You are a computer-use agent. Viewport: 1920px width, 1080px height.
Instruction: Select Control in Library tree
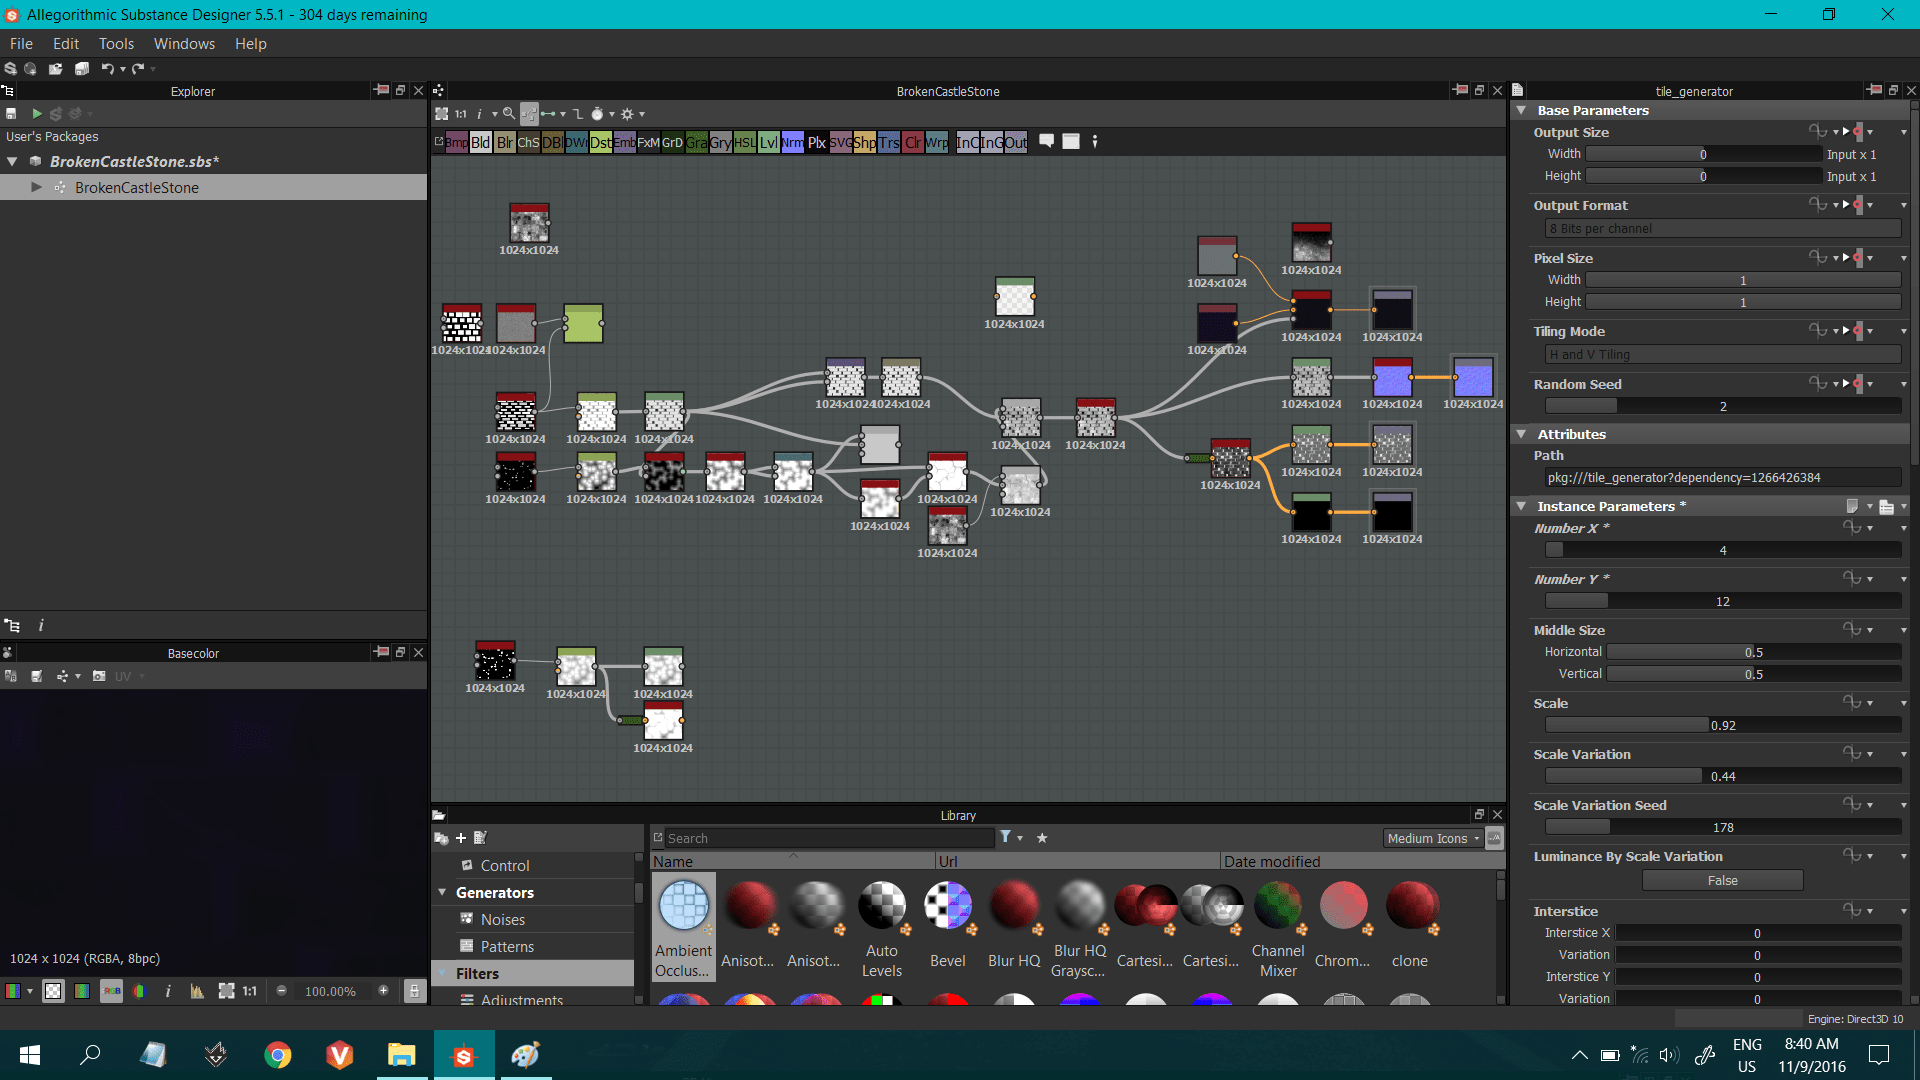(505, 866)
